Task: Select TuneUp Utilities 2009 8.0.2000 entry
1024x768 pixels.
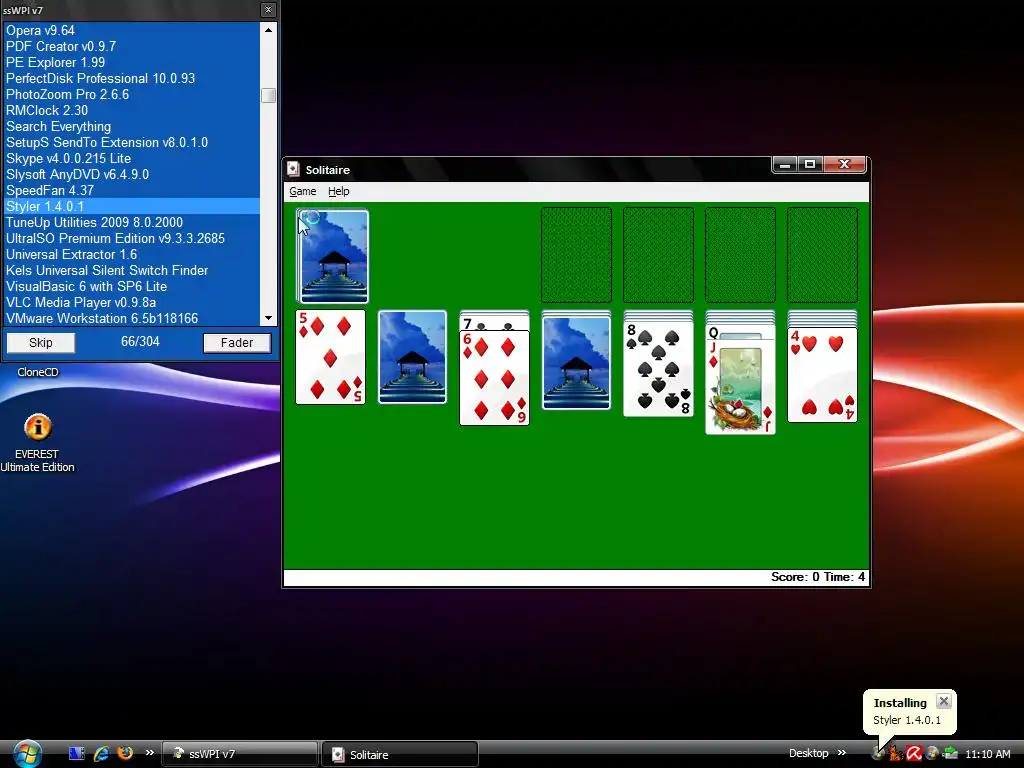Action: pyautogui.click(x=132, y=223)
